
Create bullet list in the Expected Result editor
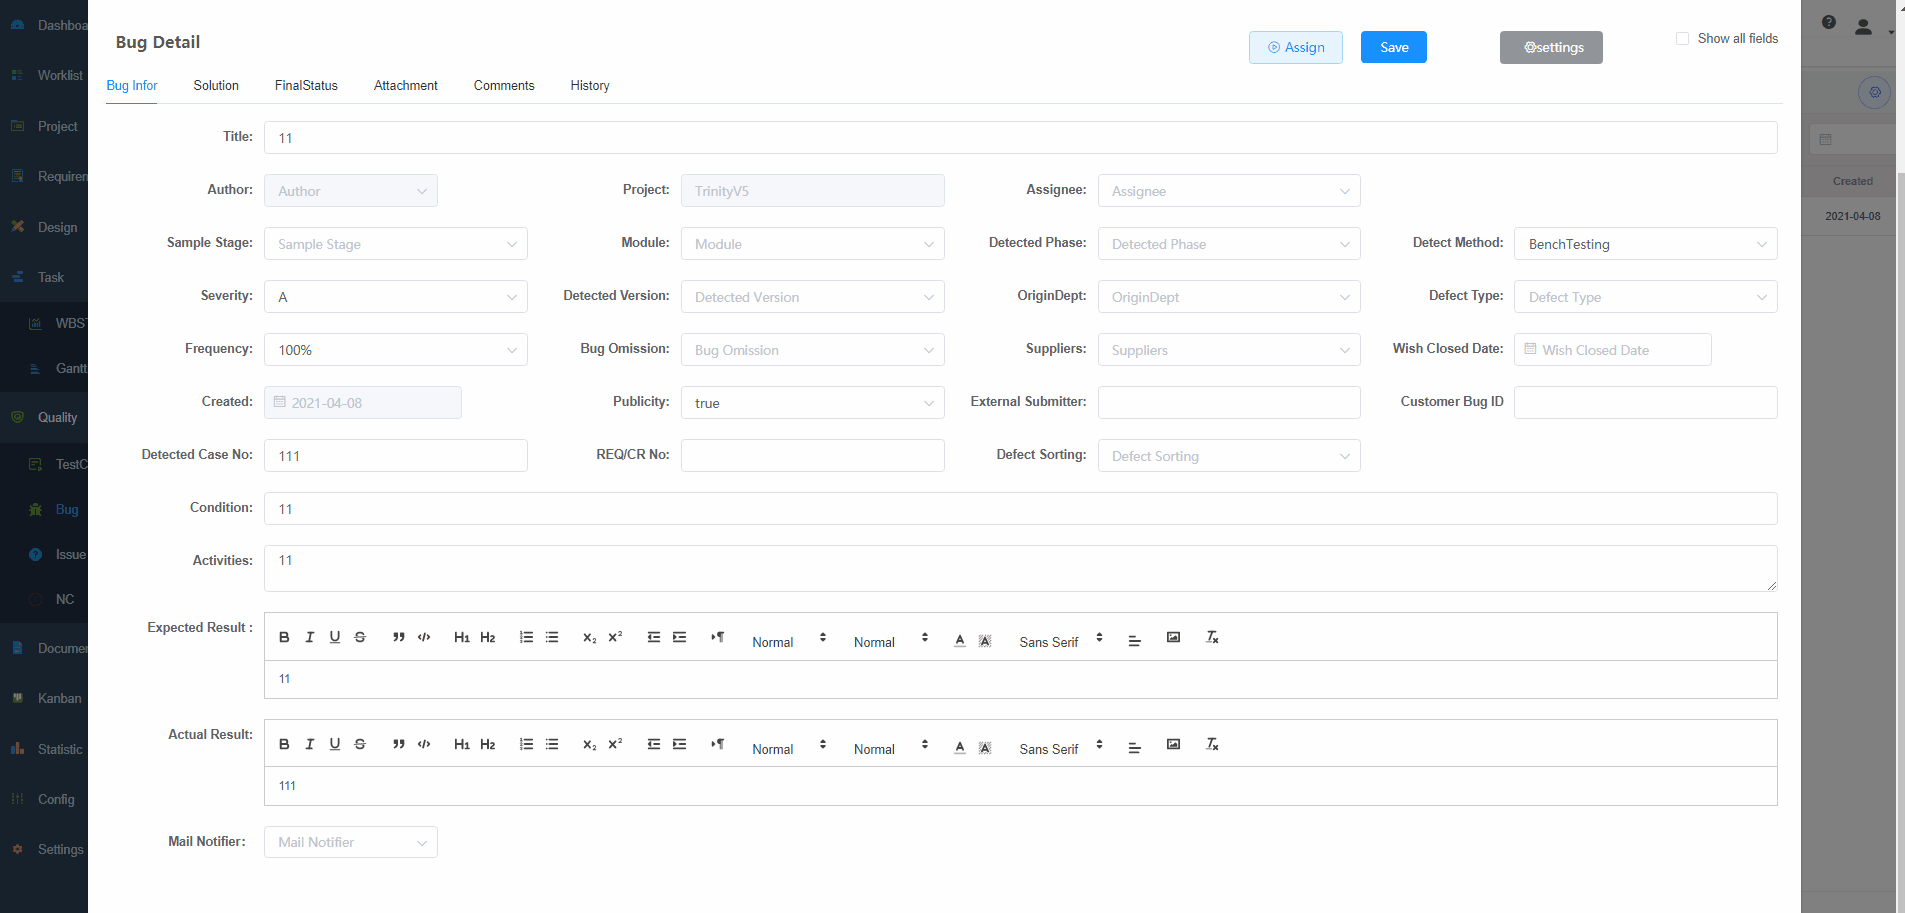click(552, 637)
